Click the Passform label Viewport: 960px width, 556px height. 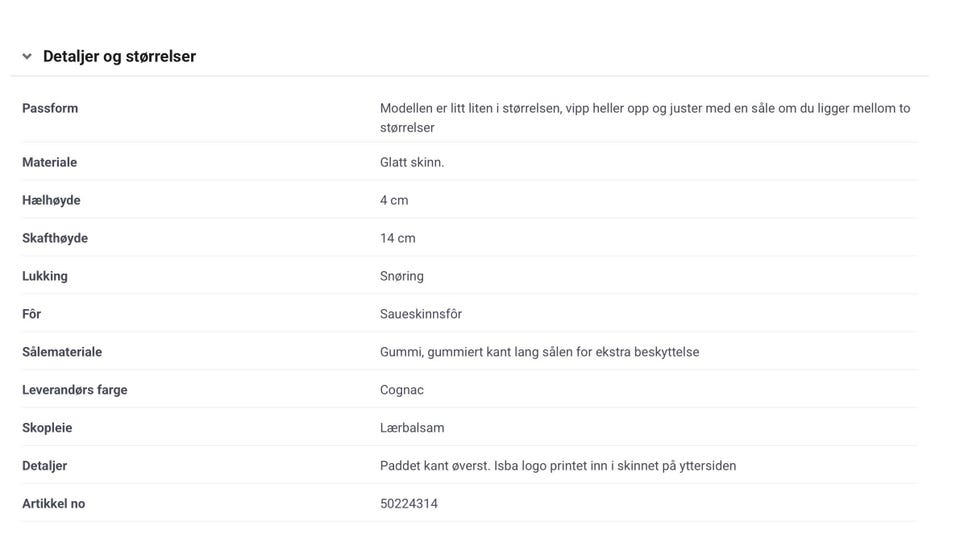coord(50,108)
